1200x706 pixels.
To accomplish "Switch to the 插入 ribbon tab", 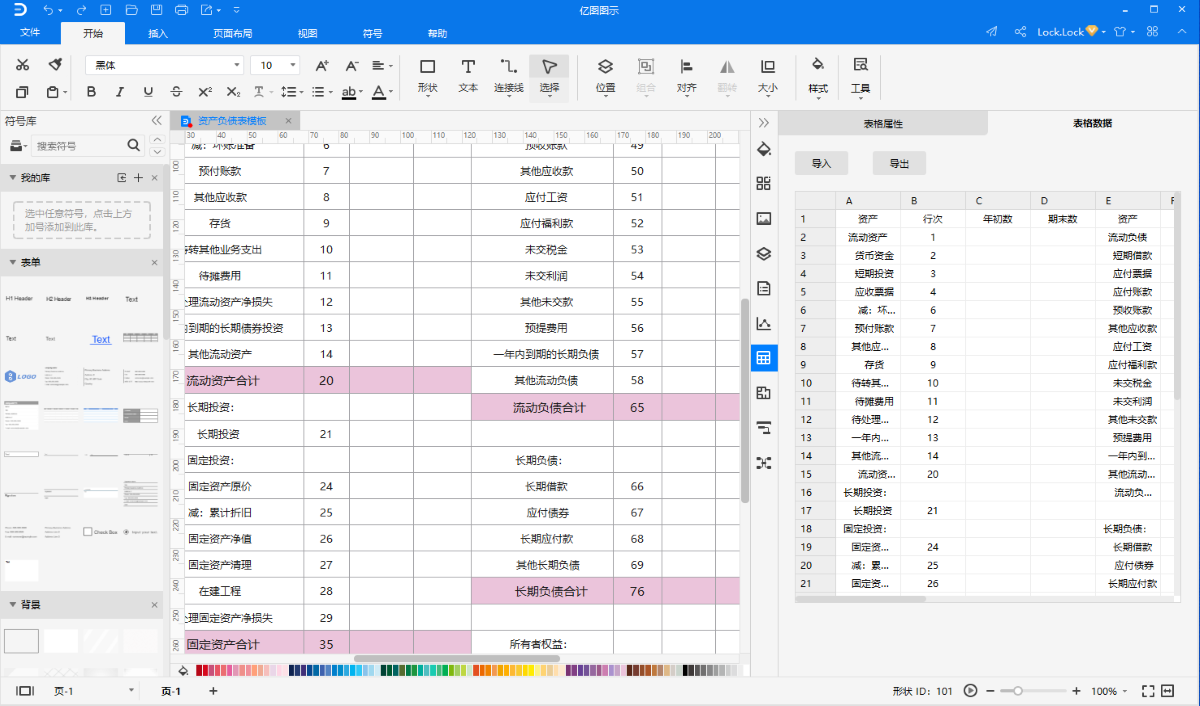I will pyautogui.click(x=158, y=33).
